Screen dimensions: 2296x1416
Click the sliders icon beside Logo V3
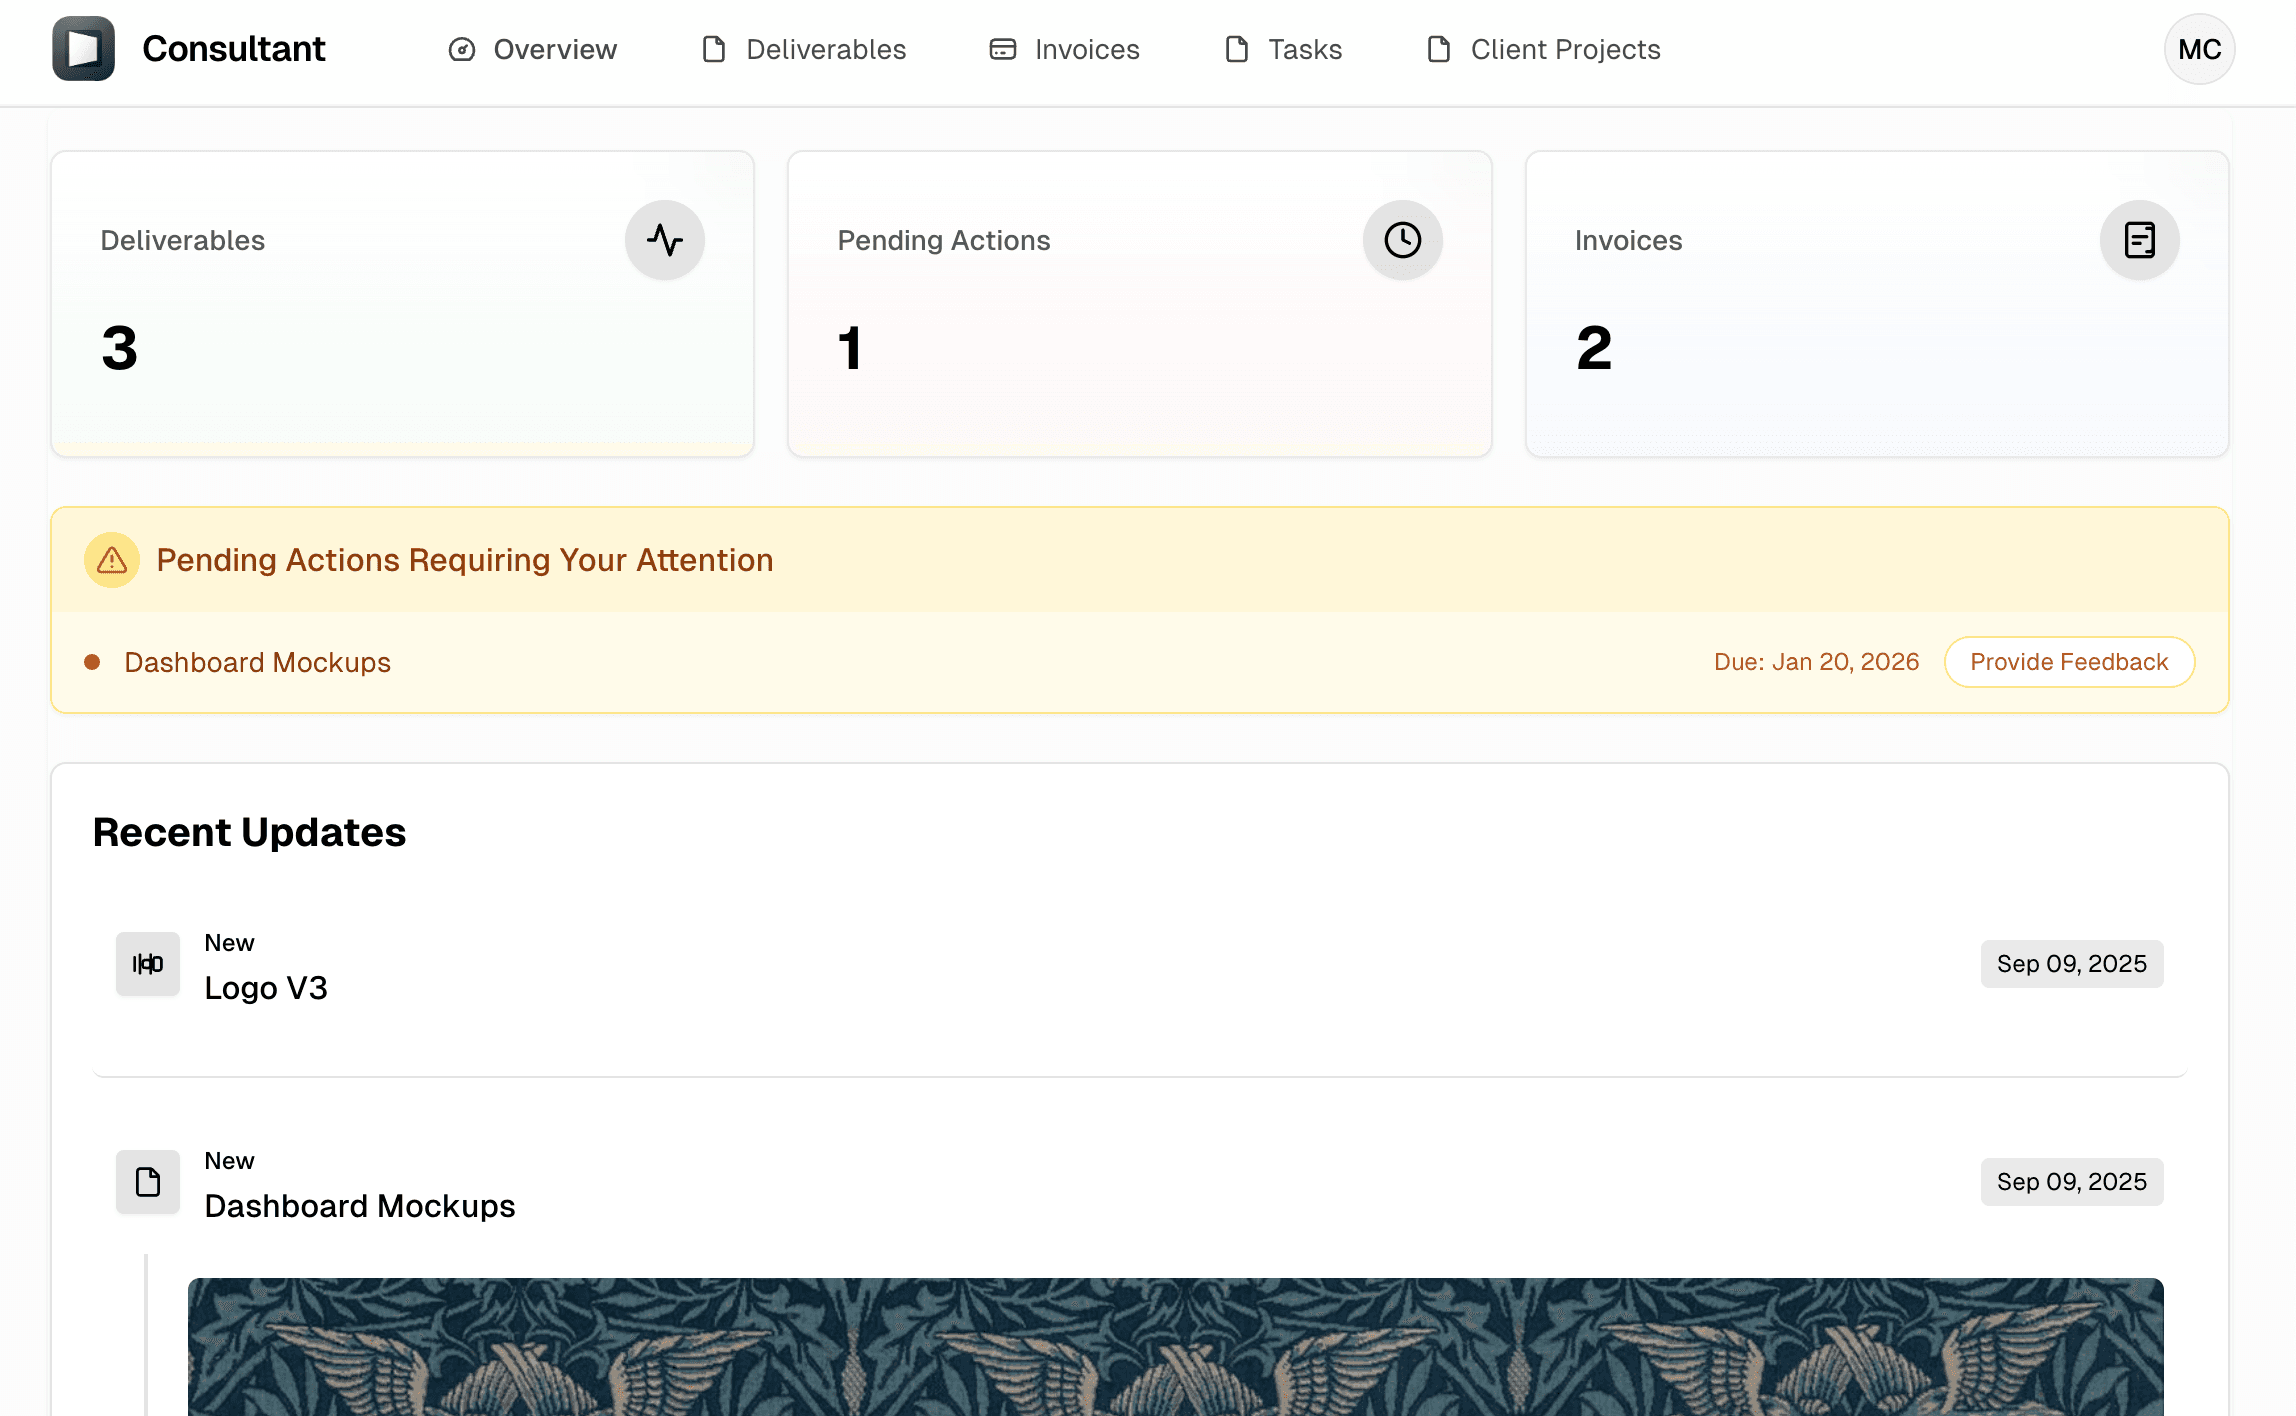(147, 963)
